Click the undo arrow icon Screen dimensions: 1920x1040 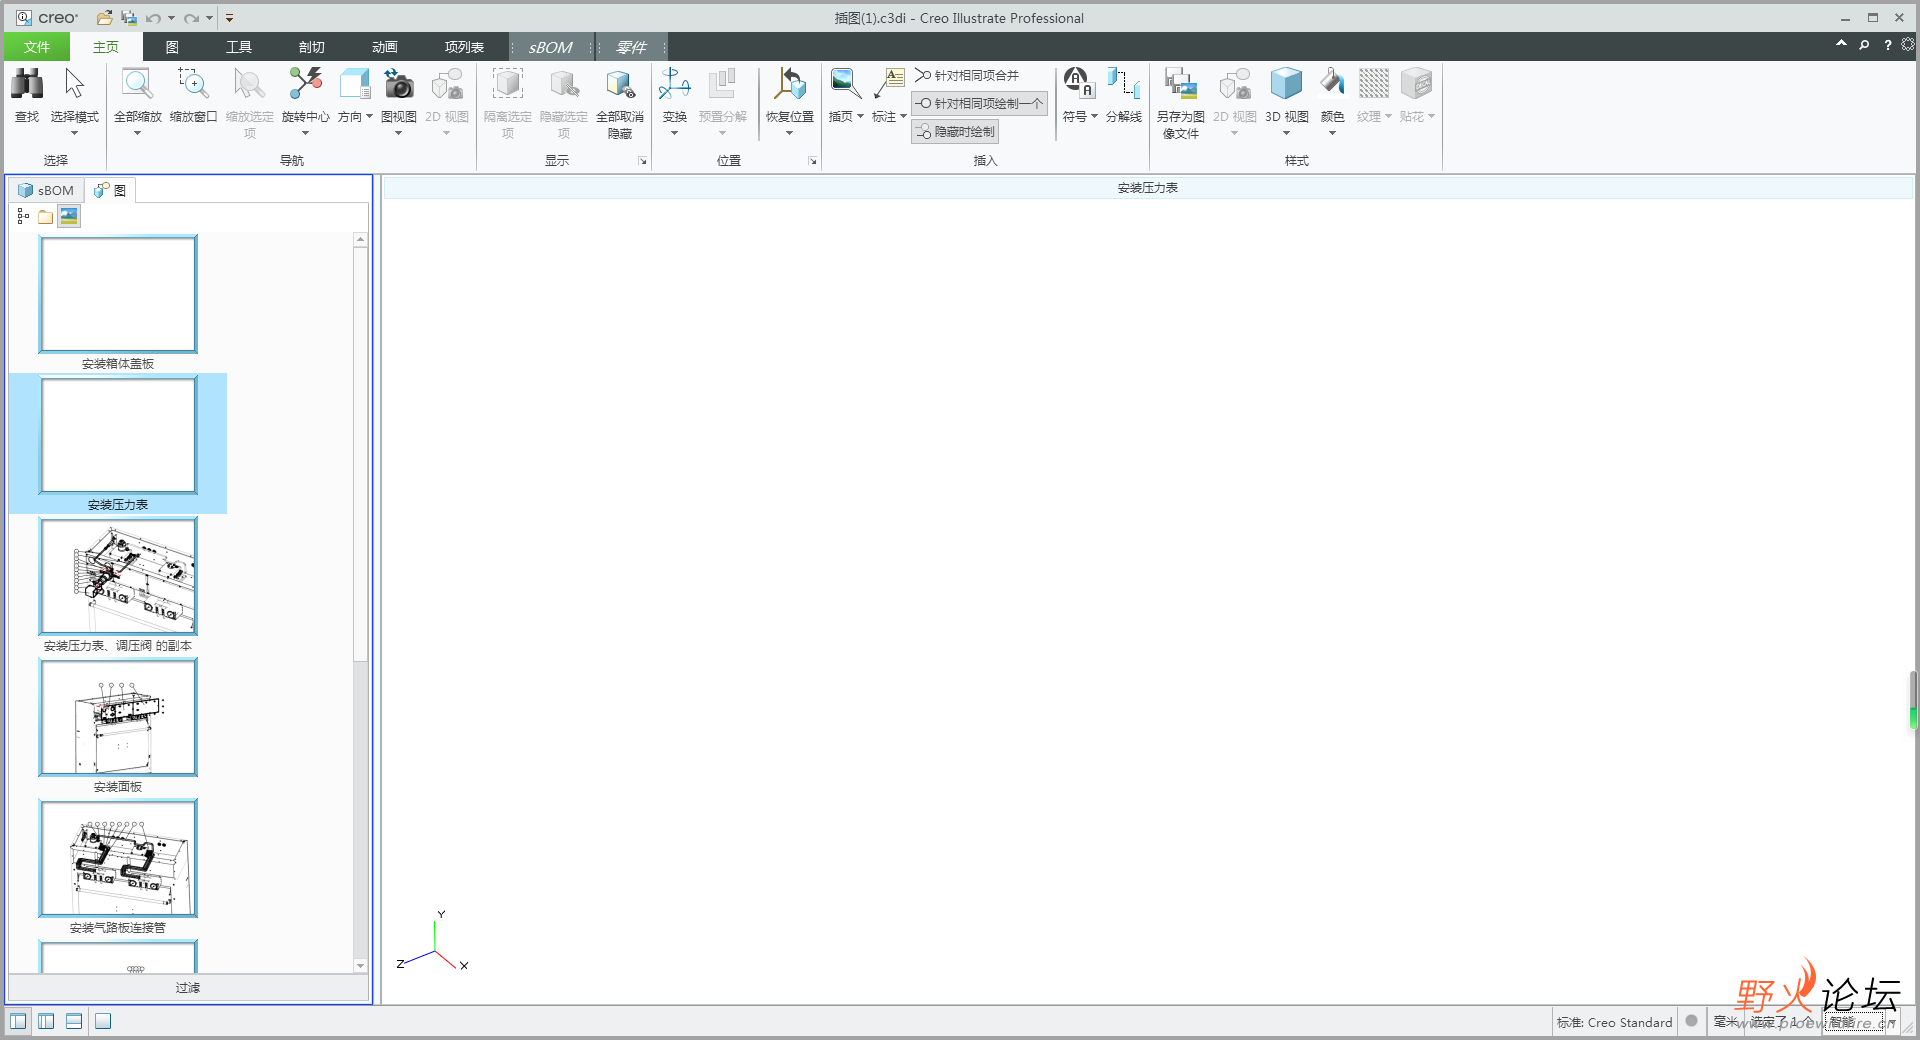click(x=153, y=18)
